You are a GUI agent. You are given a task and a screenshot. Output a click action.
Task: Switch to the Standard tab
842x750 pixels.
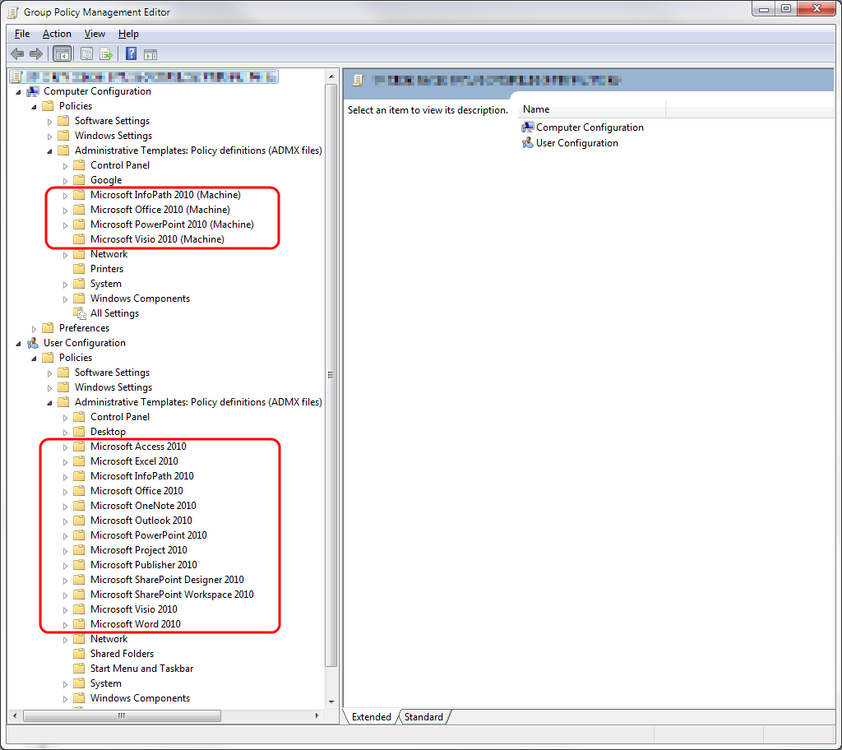click(424, 717)
